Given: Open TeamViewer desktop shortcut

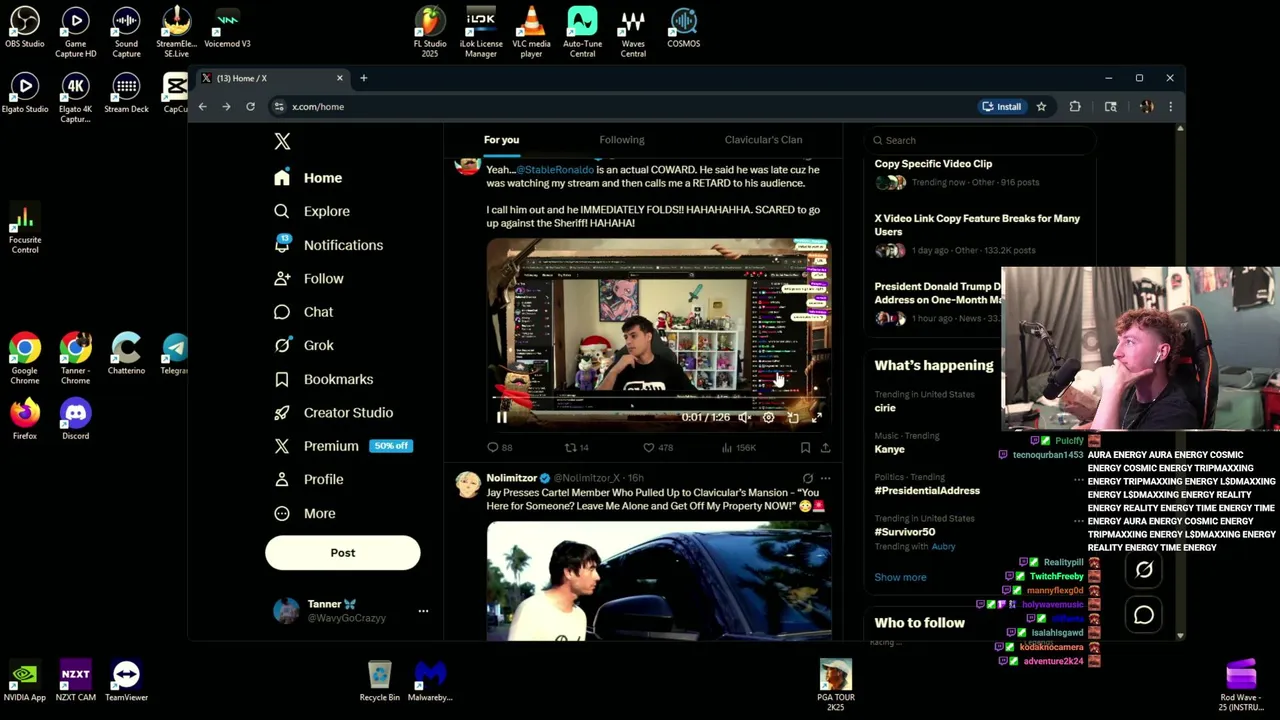Looking at the screenshot, I should click(x=126, y=680).
